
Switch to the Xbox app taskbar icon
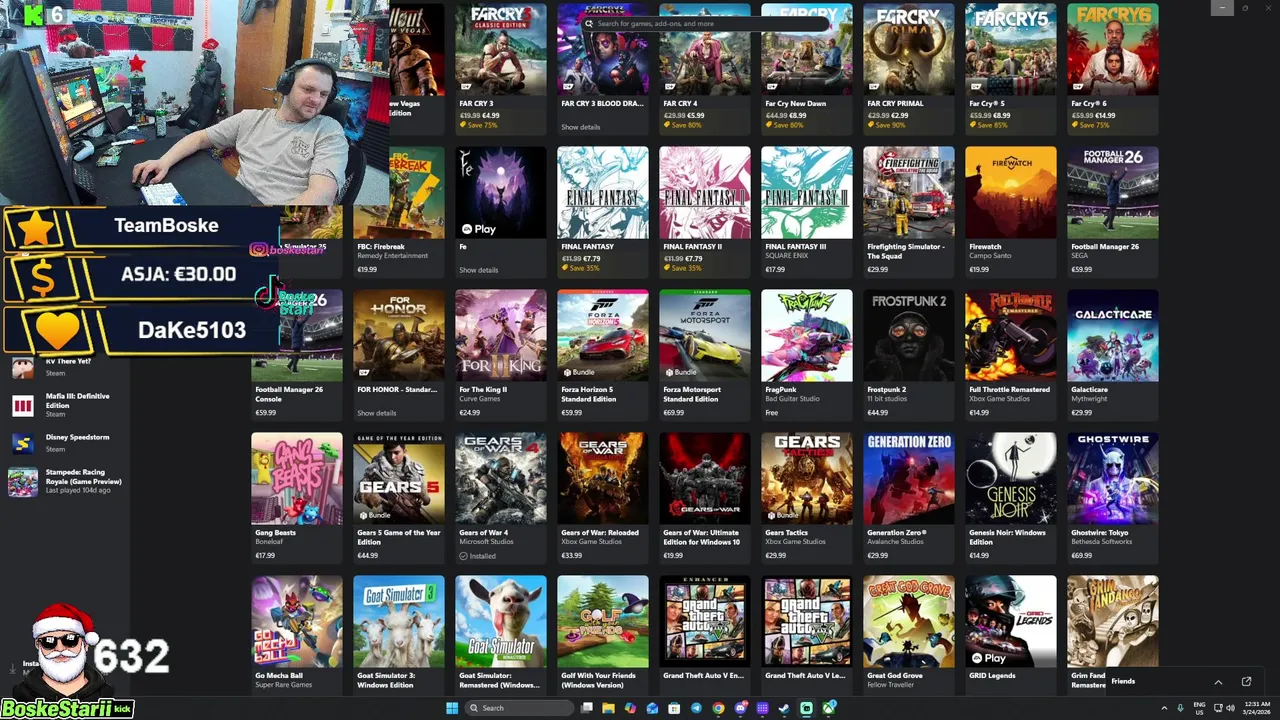click(829, 708)
